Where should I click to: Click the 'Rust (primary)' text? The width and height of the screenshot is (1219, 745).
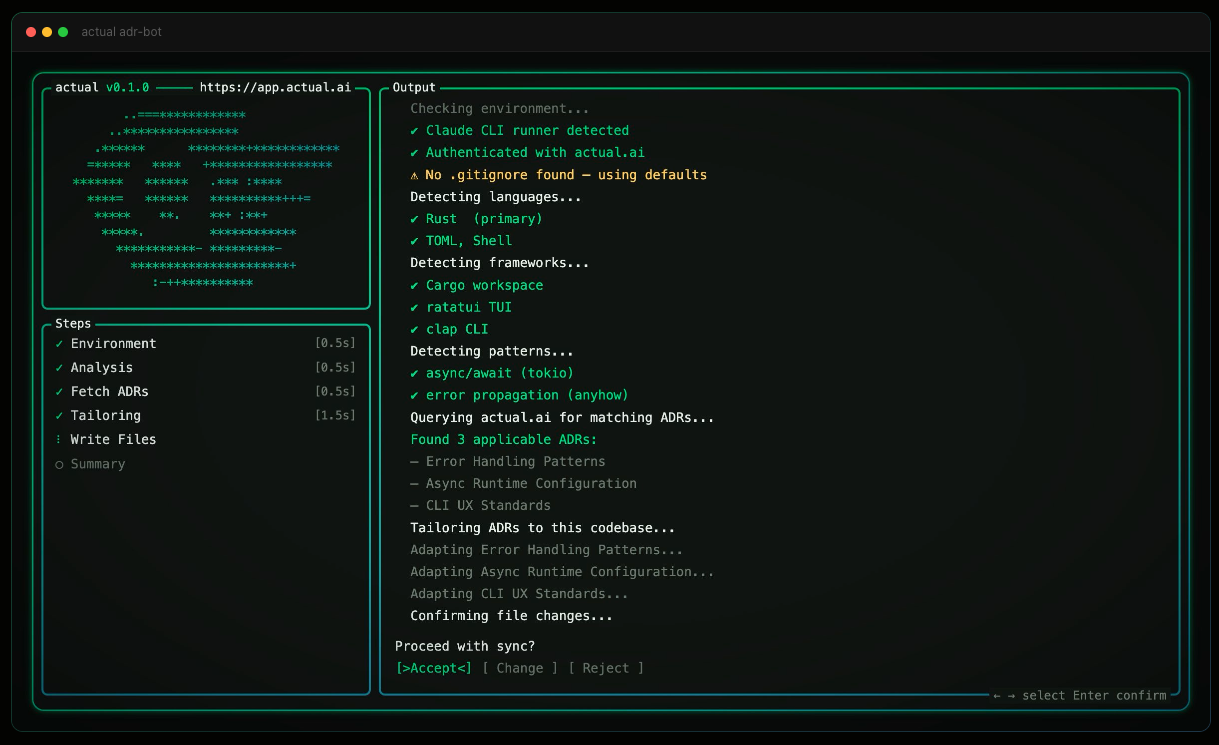(484, 218)
